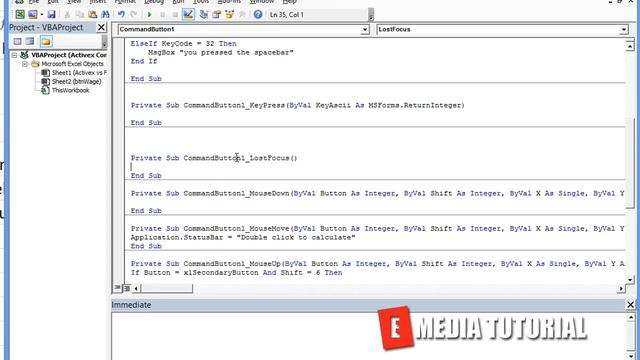Click the Application.StatusBar code line
Viewport: 640px width, 360px height.
(243, 238)
